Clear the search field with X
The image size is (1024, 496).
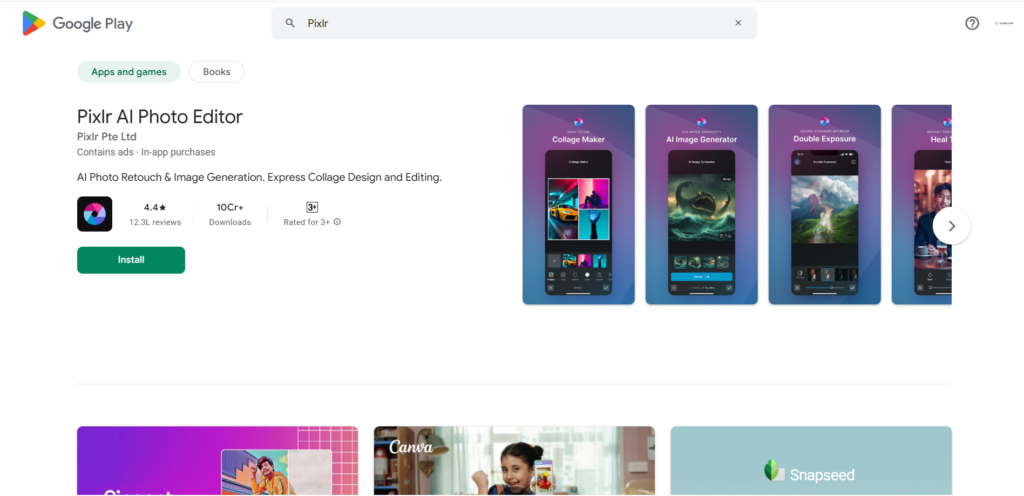(738, 23)
